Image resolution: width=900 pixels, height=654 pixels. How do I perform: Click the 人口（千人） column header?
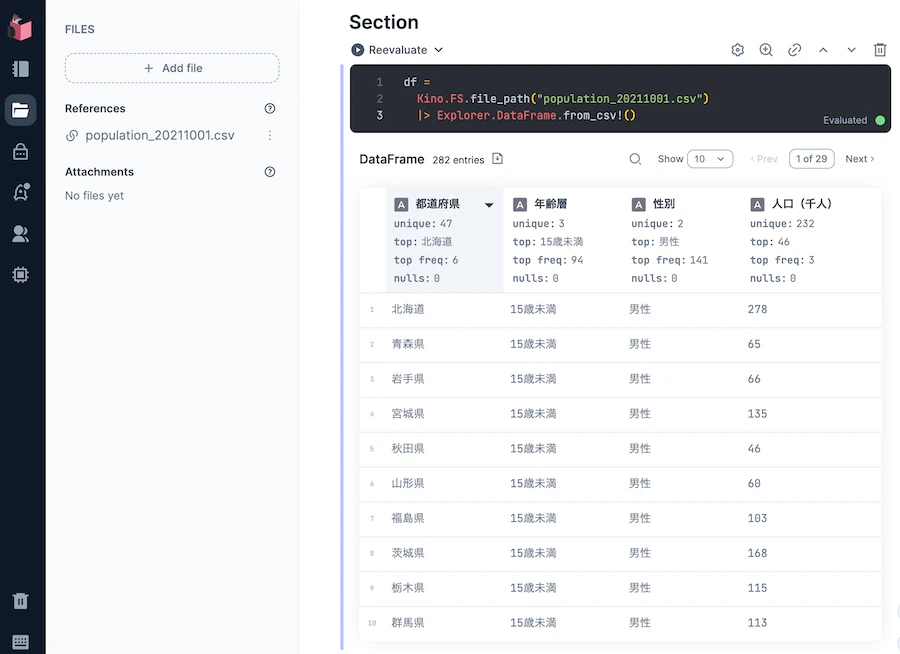pyautogui.click(x=801, y=204)
